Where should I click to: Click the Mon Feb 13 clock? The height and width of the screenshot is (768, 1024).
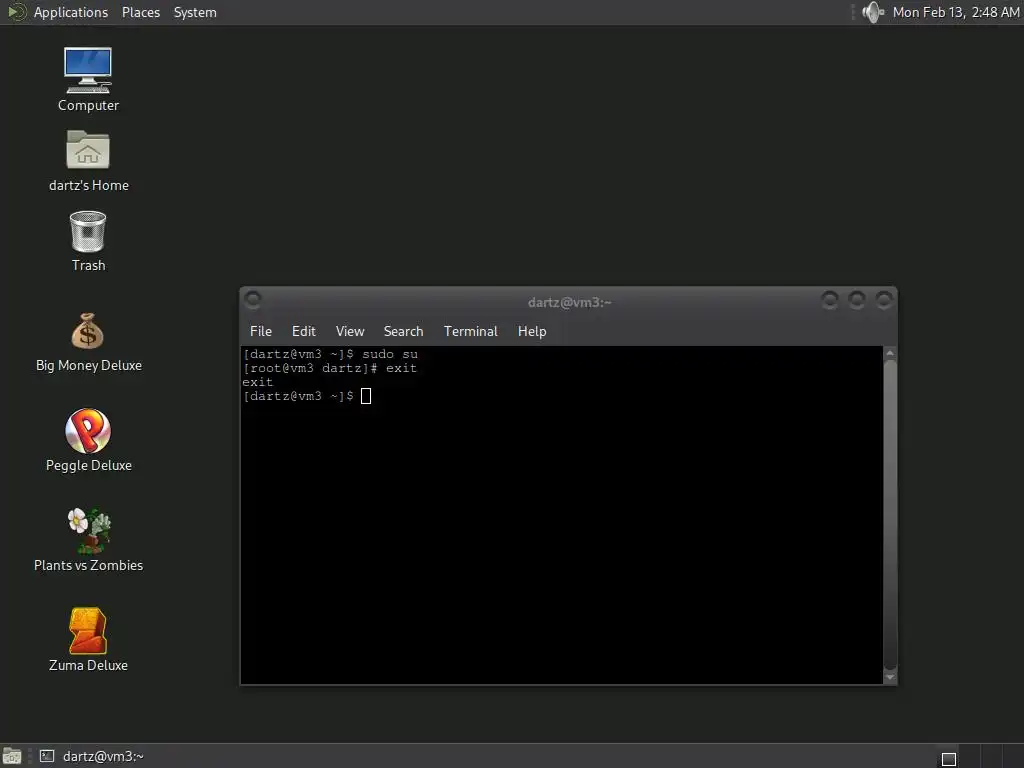(x=956, y=12)
